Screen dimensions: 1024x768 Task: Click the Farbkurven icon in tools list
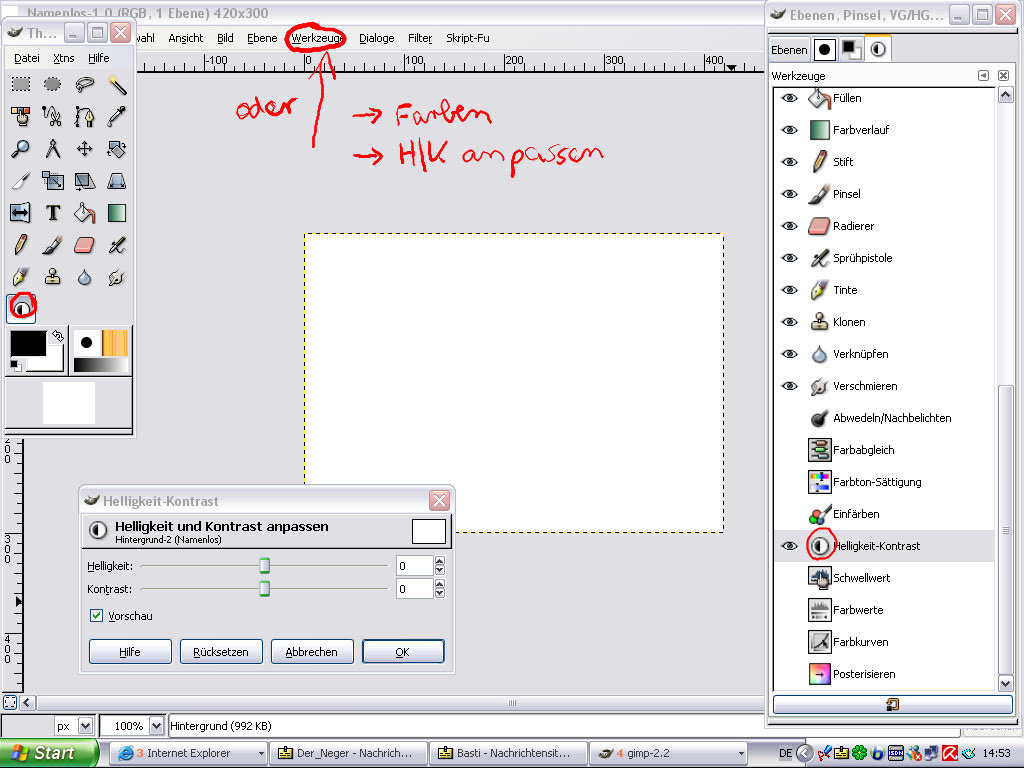[820, 642]
